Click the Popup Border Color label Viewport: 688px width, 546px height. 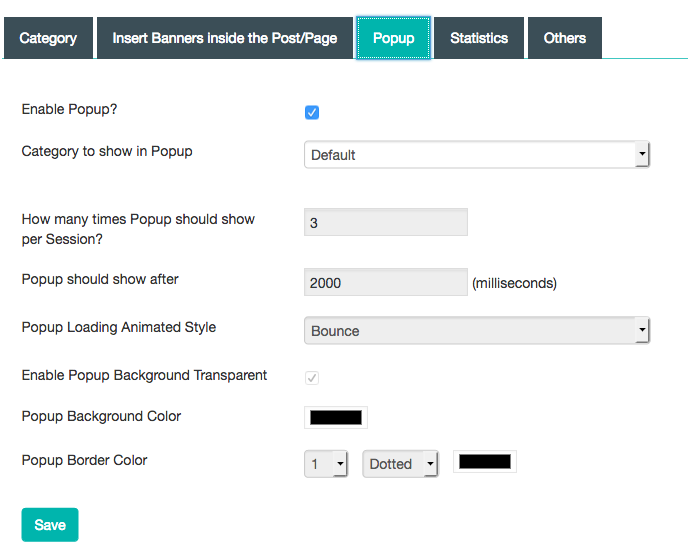pos(84,461)
